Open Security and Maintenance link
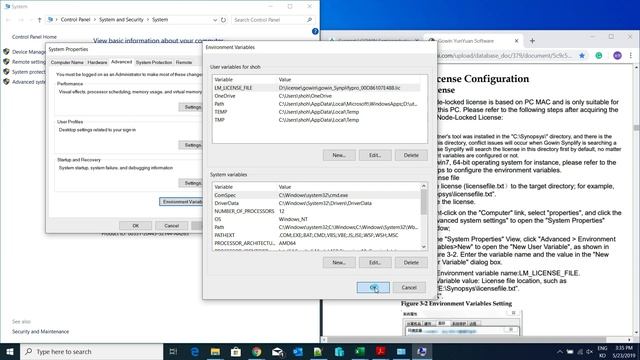This screenshot has height=360, width=640. tap(40, 331)
